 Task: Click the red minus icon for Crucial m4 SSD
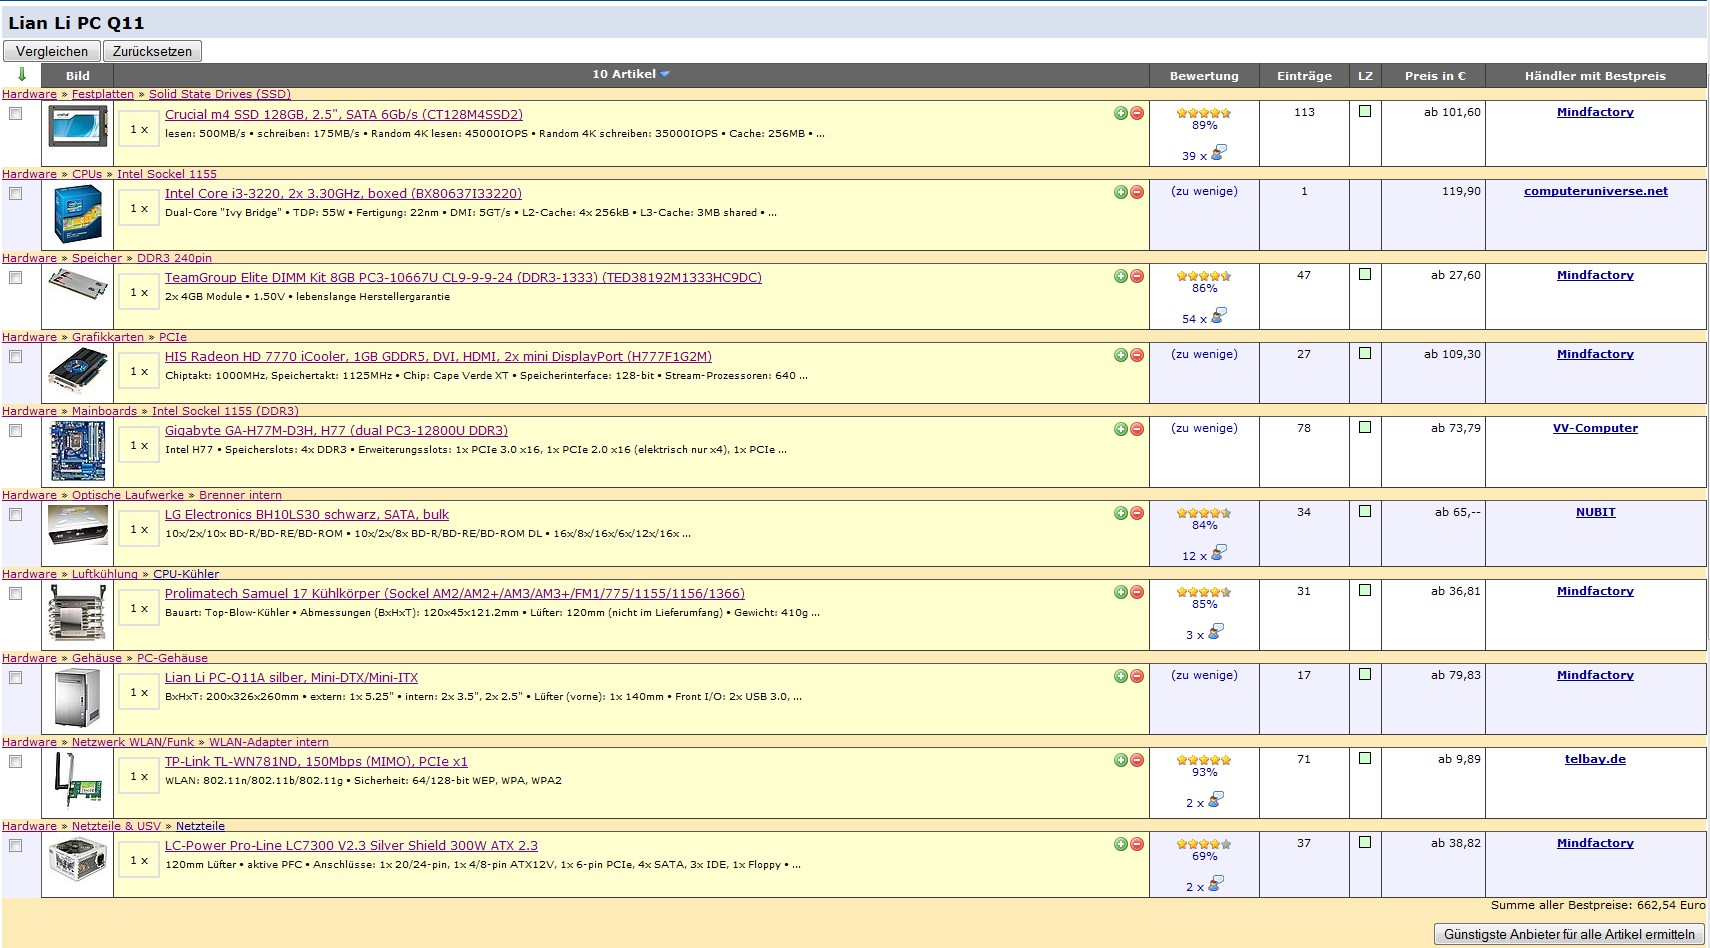tap(1137, 113)
